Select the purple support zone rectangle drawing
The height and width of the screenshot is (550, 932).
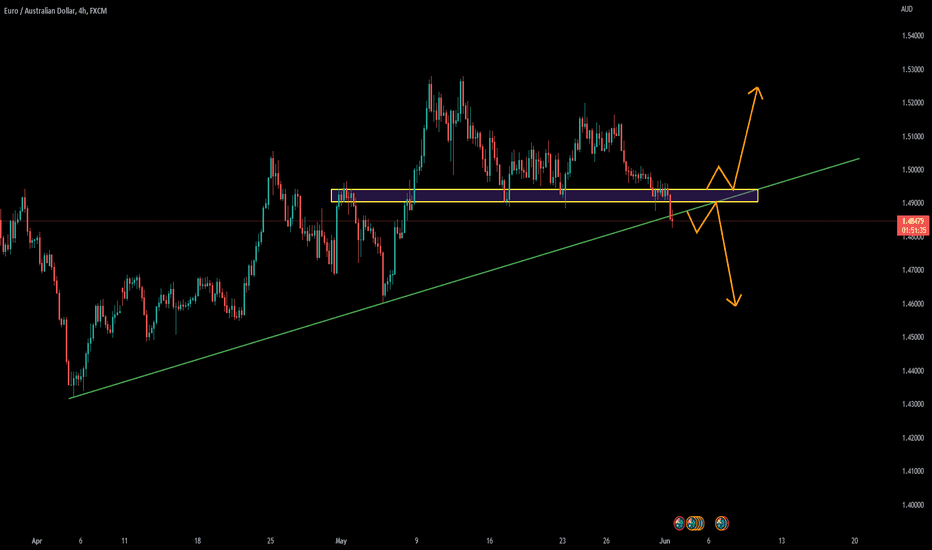point(544,196)
